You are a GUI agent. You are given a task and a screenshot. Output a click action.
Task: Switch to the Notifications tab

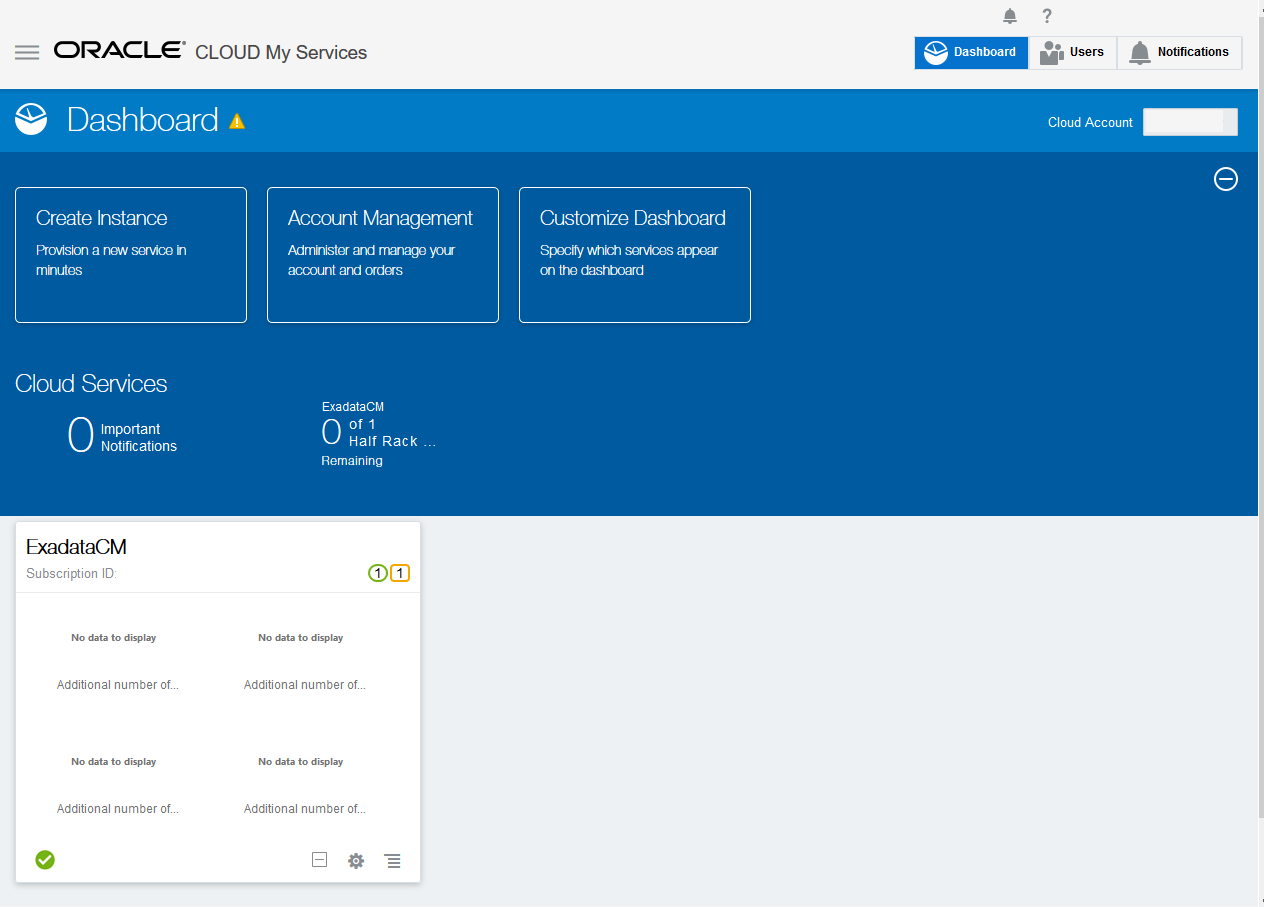tap(1180, 52)
